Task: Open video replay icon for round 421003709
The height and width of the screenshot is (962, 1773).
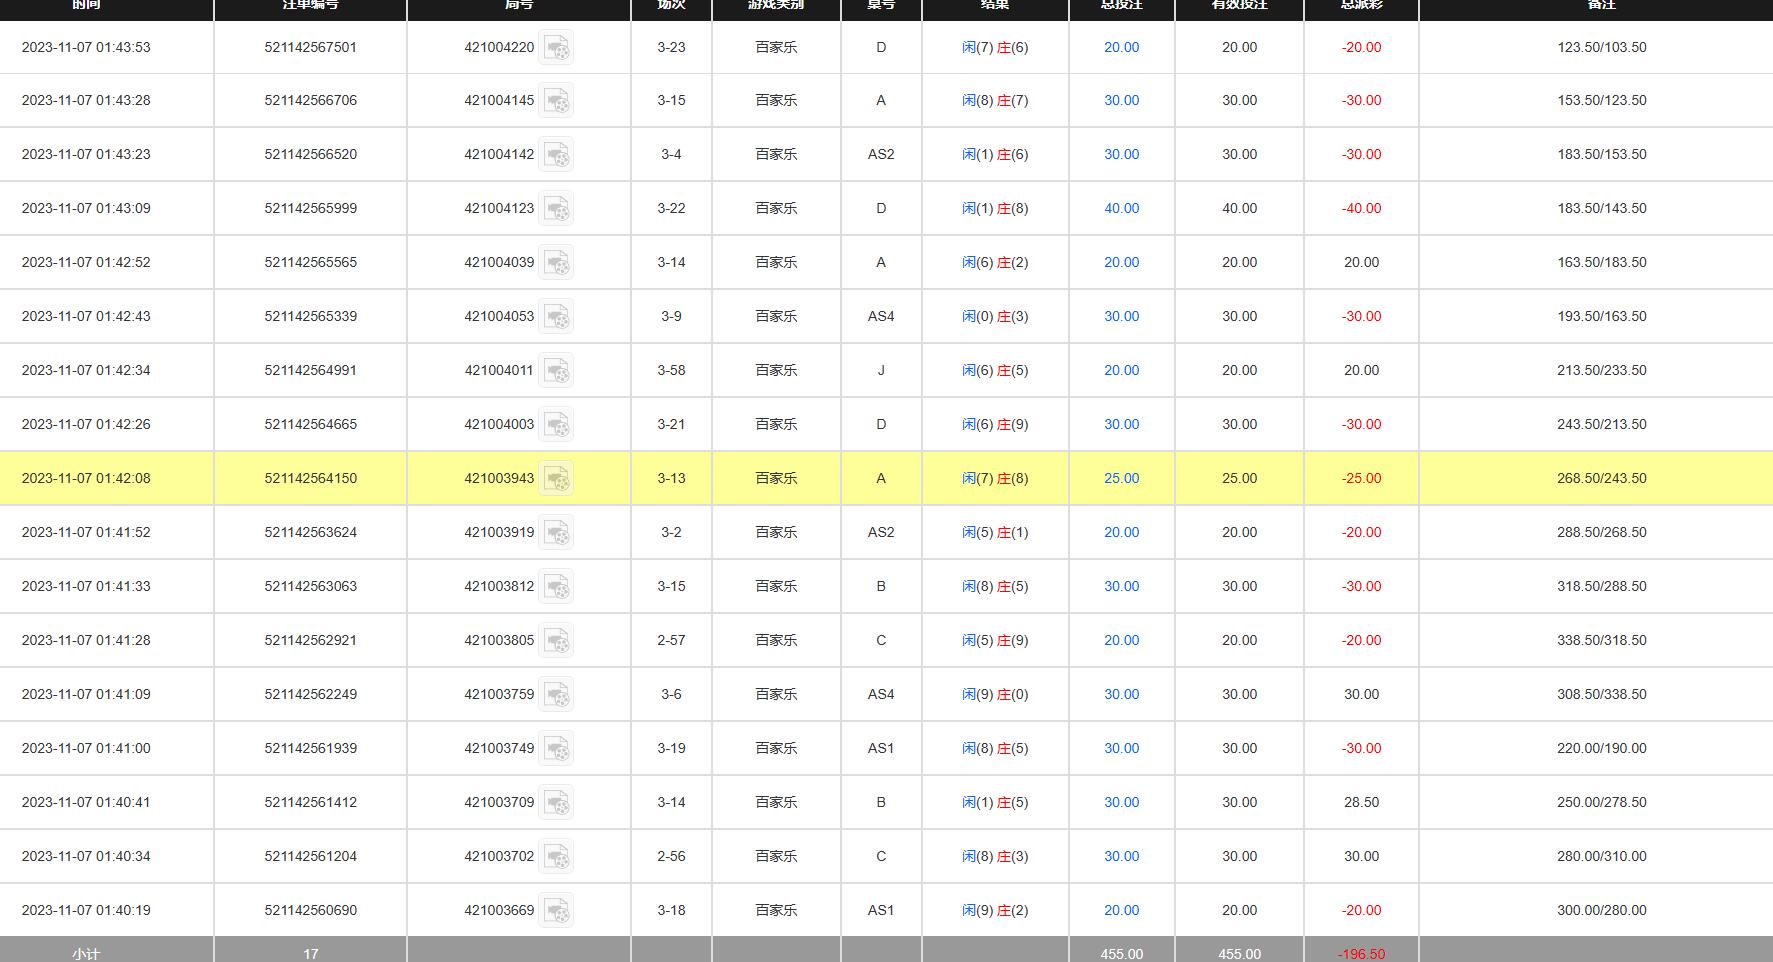Action: [556, 803]
